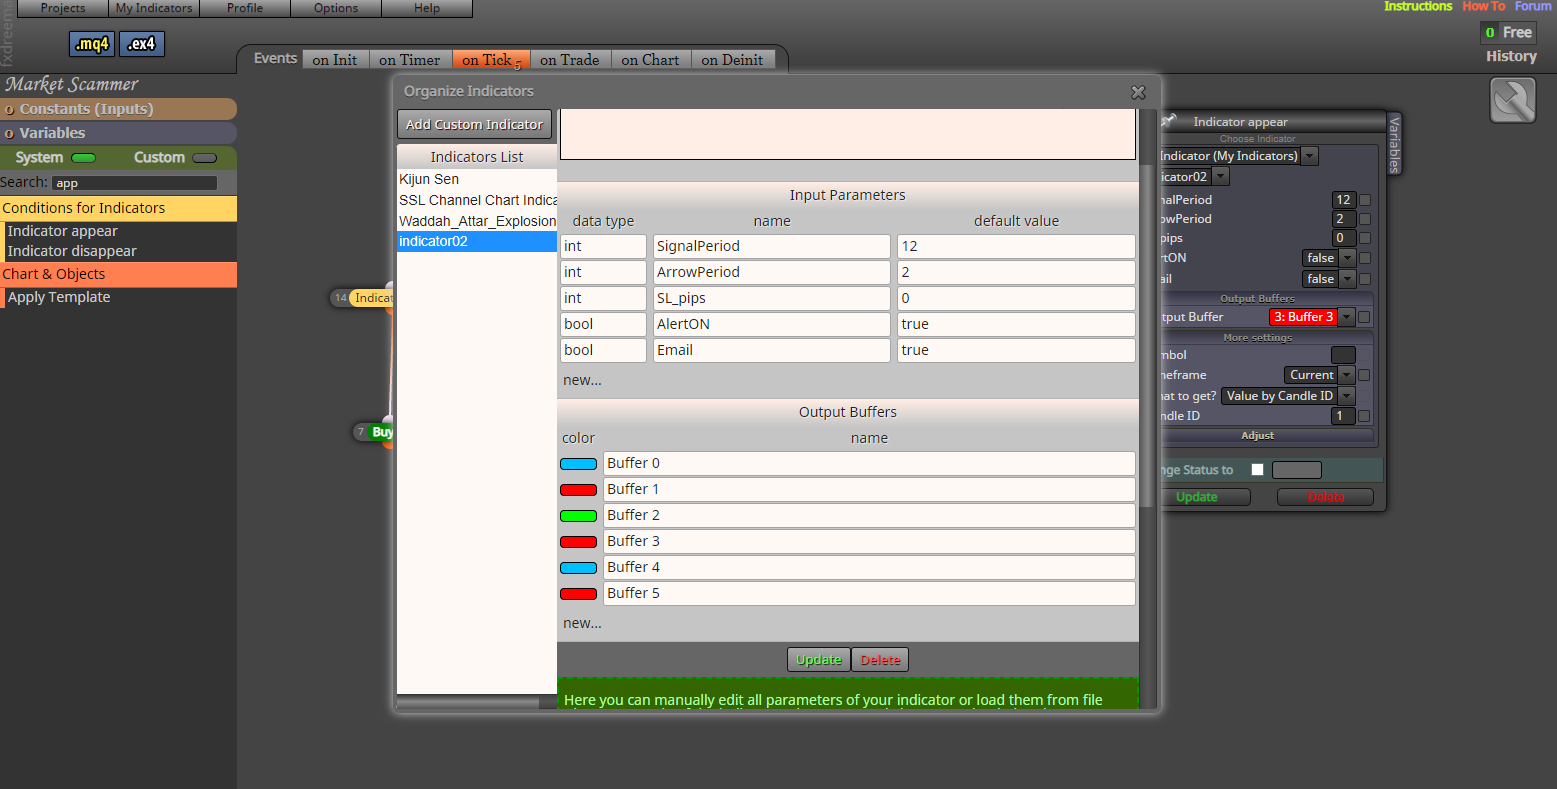Screen dimensions: 1557x789
Task: Open the Help menu
Action: click(427, 8)
